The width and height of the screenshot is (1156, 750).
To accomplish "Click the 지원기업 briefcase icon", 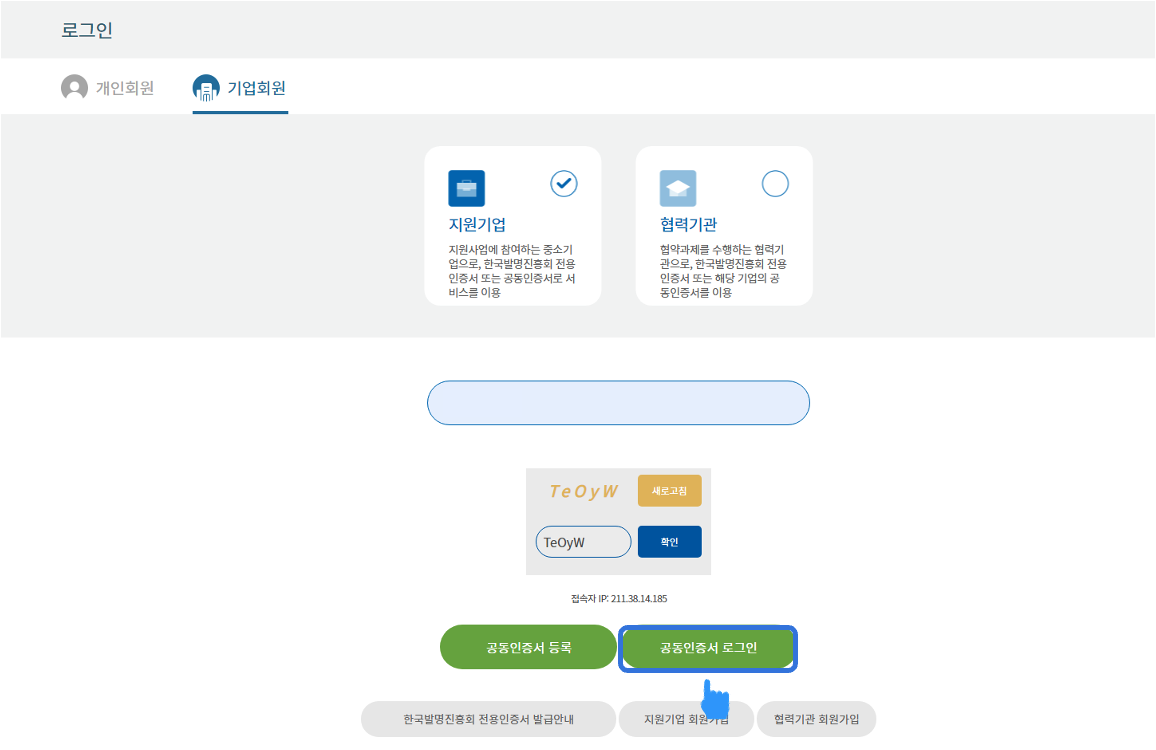I will 466,188.
